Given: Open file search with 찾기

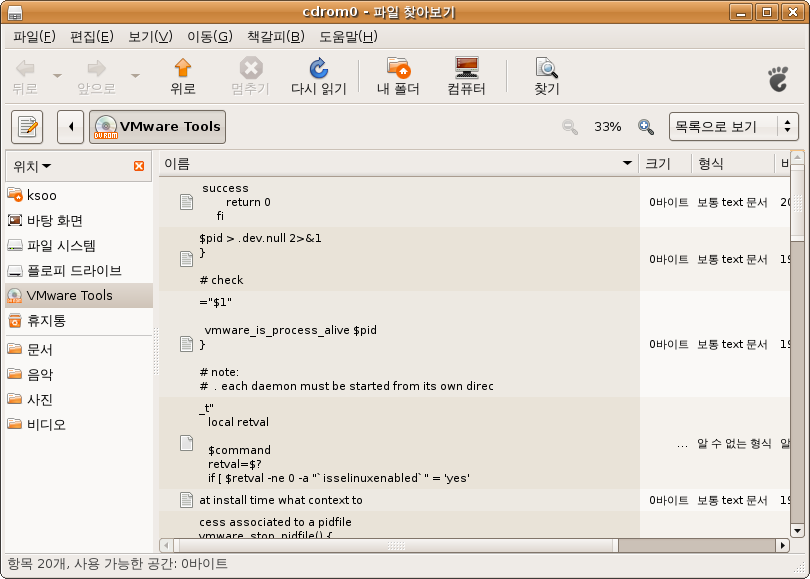Looking at the screenshot, I should (x=547, y=76).
